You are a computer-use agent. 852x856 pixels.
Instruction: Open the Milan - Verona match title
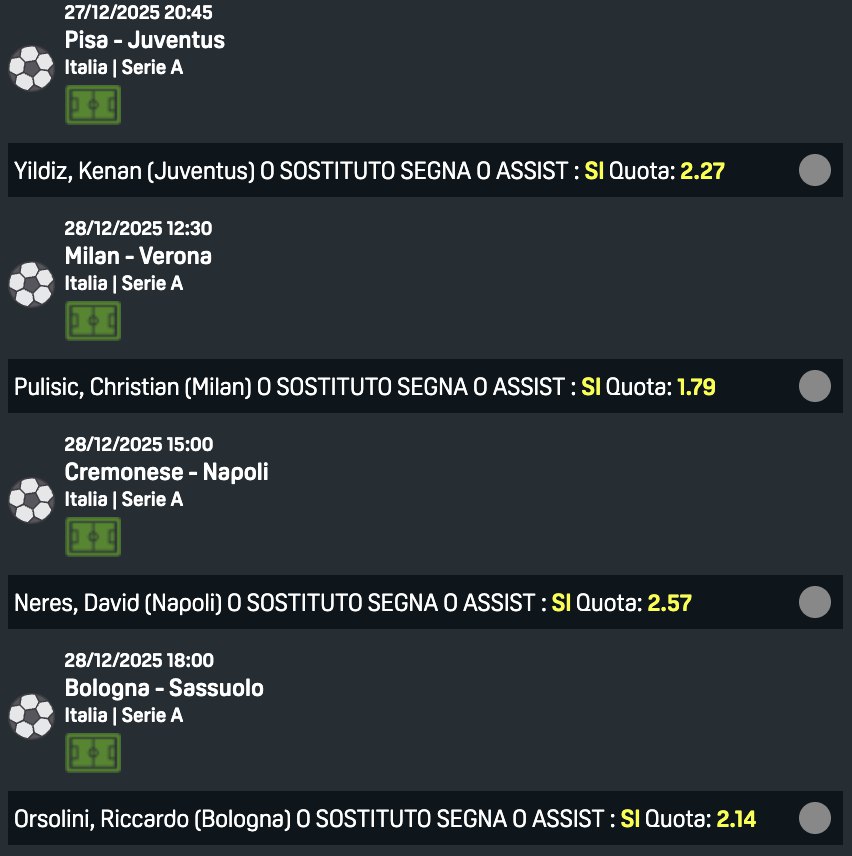138,256
